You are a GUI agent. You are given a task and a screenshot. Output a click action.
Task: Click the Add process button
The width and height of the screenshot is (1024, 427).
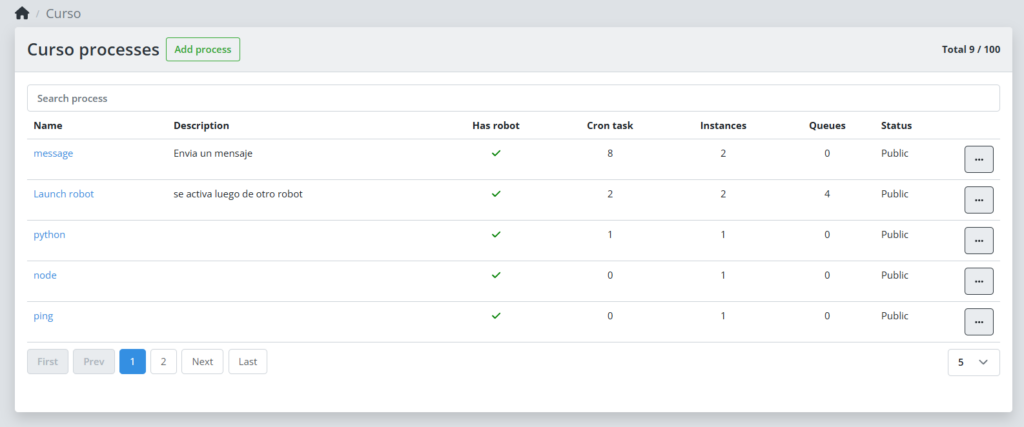tap(203, 50)
